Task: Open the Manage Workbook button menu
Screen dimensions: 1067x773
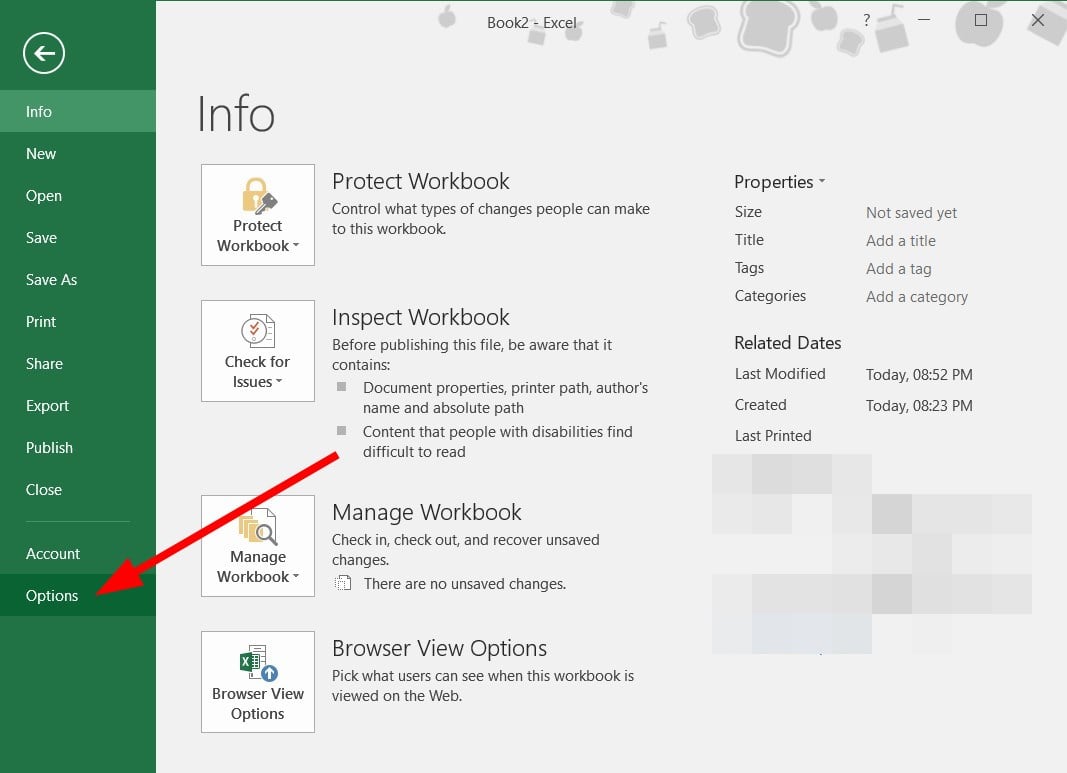Action: point(258,546)
